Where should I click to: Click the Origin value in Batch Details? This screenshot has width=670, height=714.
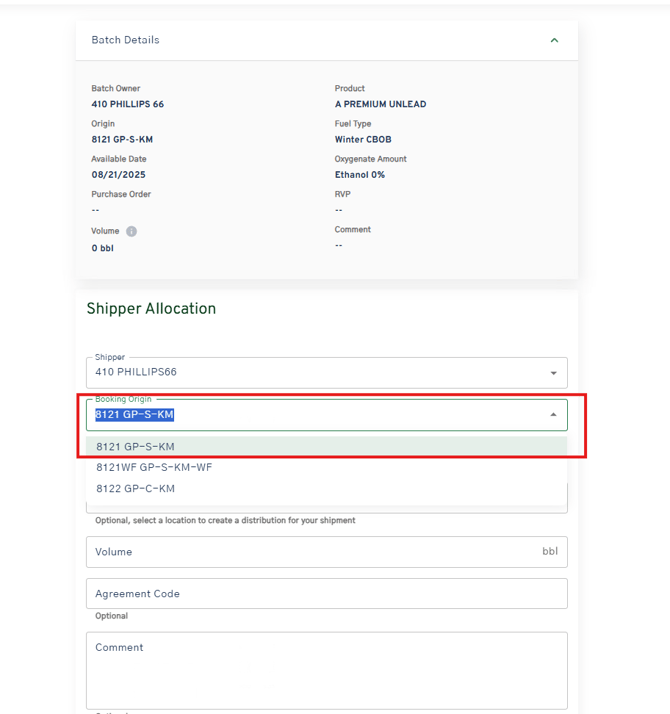[122, 140]
